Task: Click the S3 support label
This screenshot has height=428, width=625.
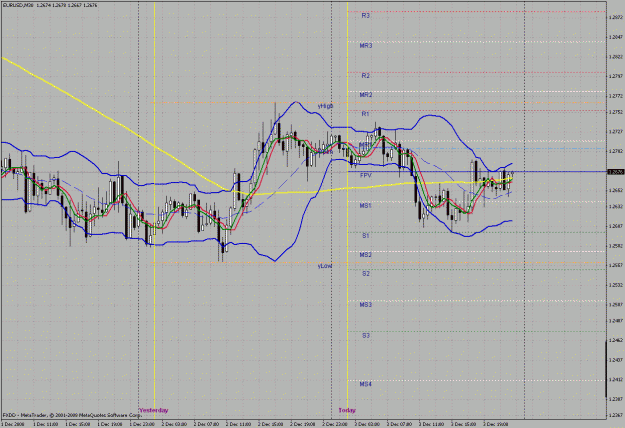Action: (x=366, y=336)
